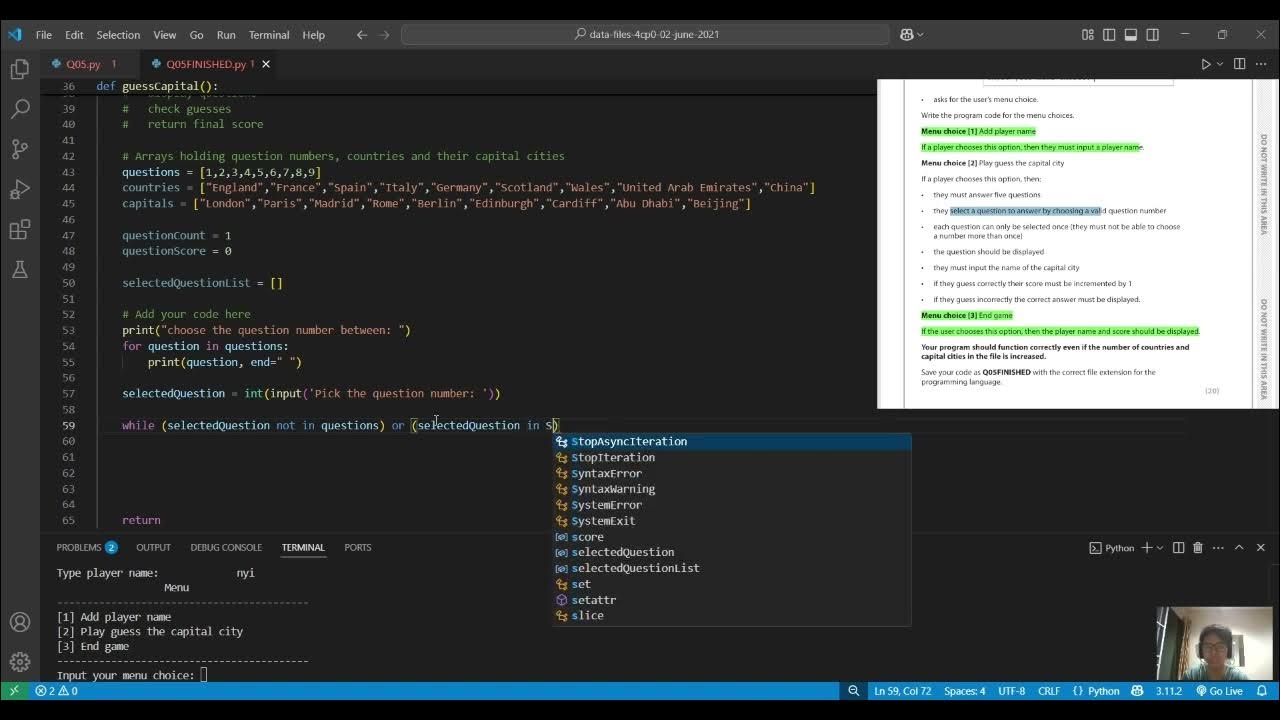Maximize the panel with the chevron
The image size is (1280, 720).
1239,547
